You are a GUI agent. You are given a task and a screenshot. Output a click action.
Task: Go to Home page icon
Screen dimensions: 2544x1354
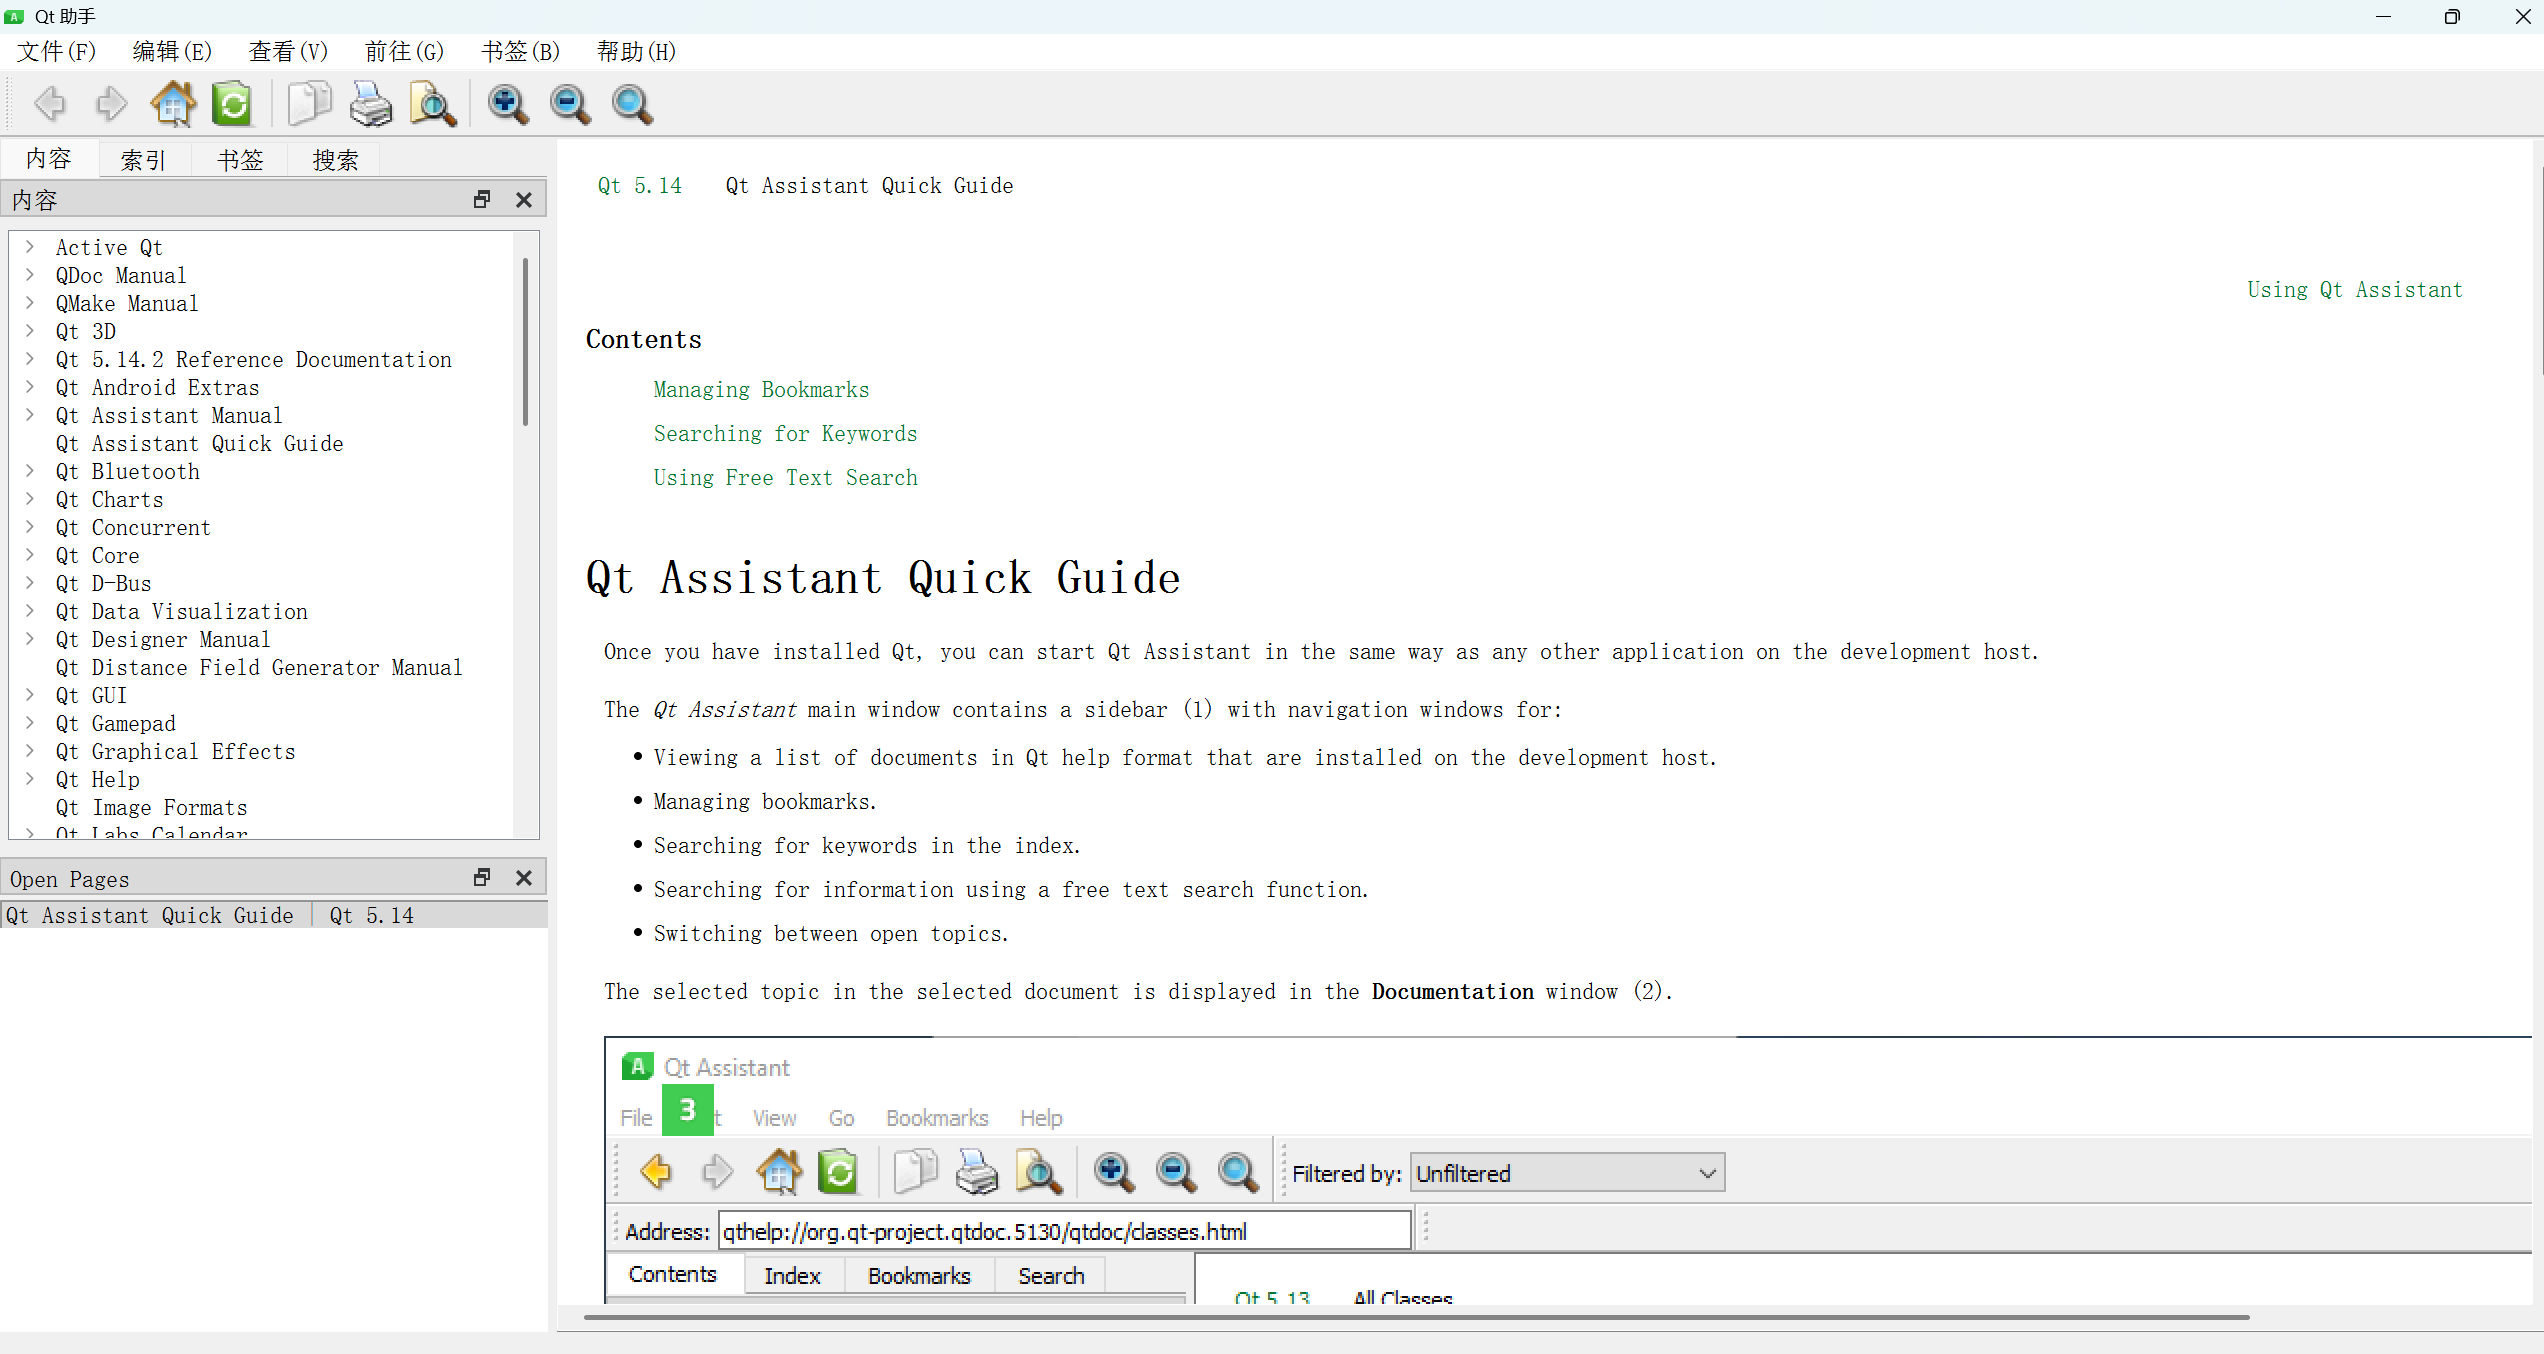pos(172,104)
